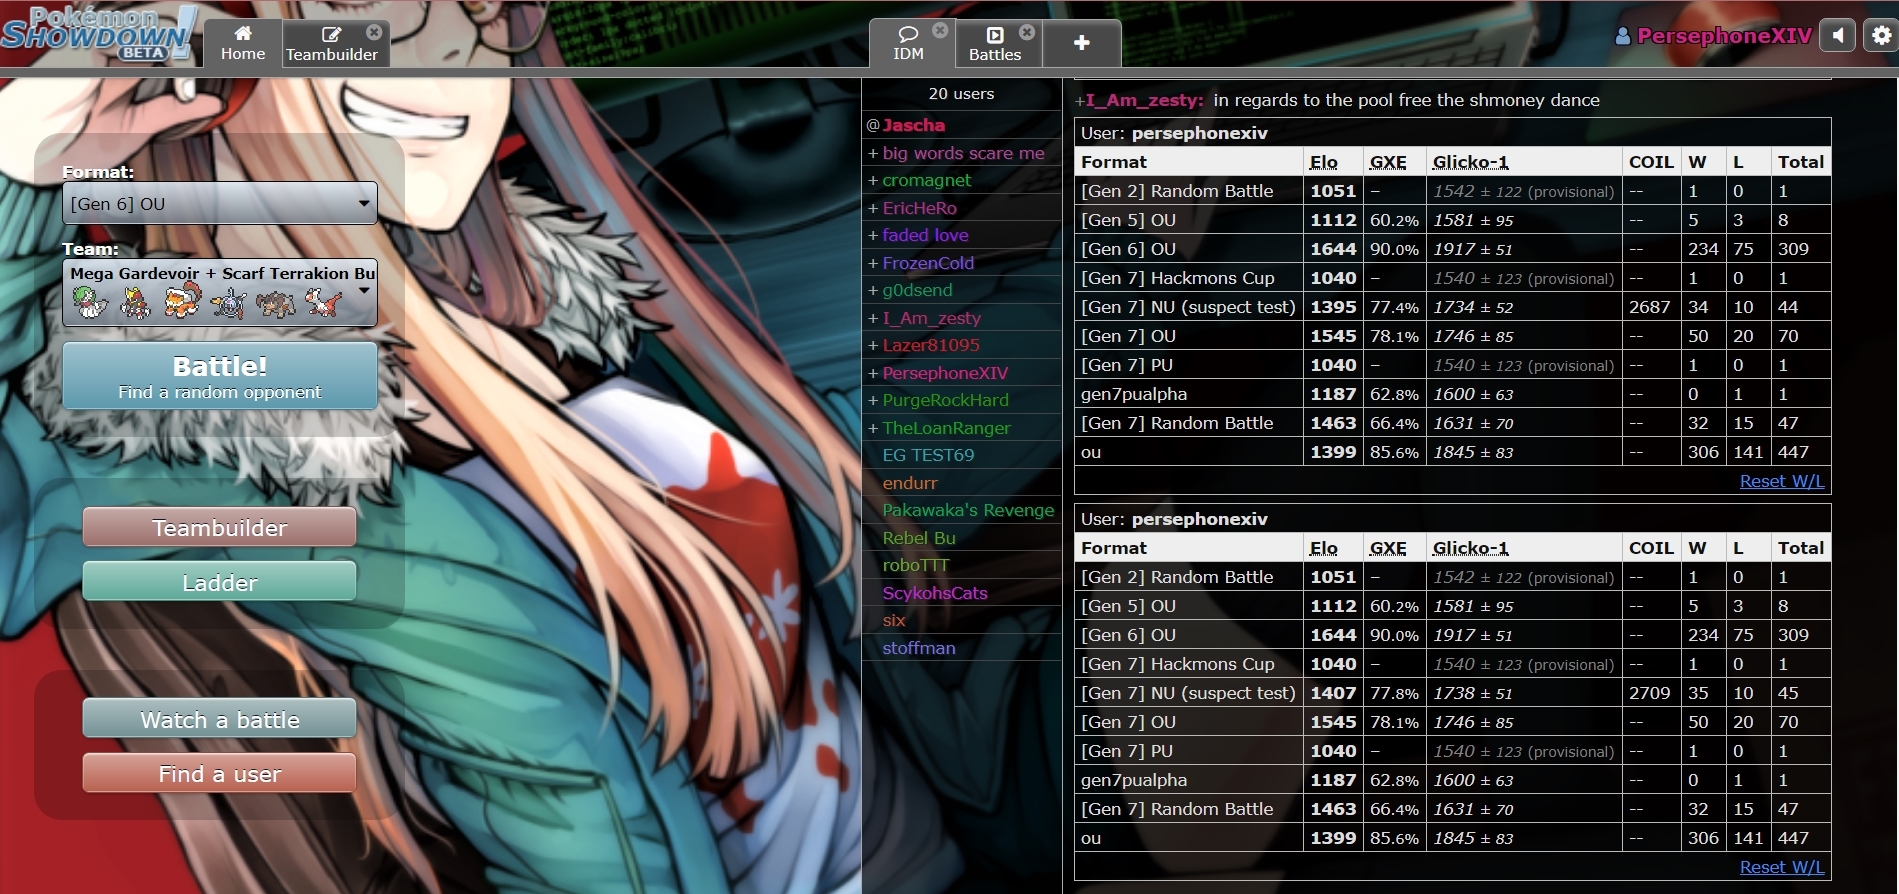Select user Lazer81095 in the user list
Screen dimensions: 1899x894
pos(962,345)
